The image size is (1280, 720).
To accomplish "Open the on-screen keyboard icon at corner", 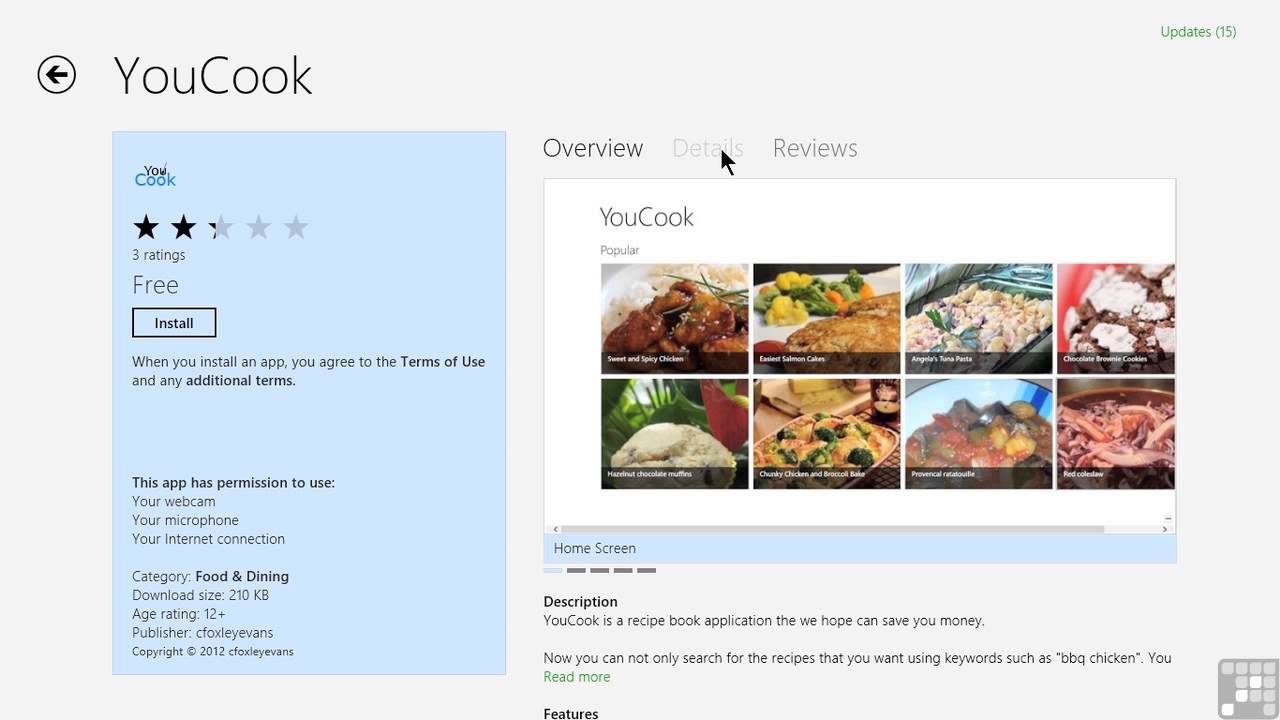I will tap(1248, 689).
